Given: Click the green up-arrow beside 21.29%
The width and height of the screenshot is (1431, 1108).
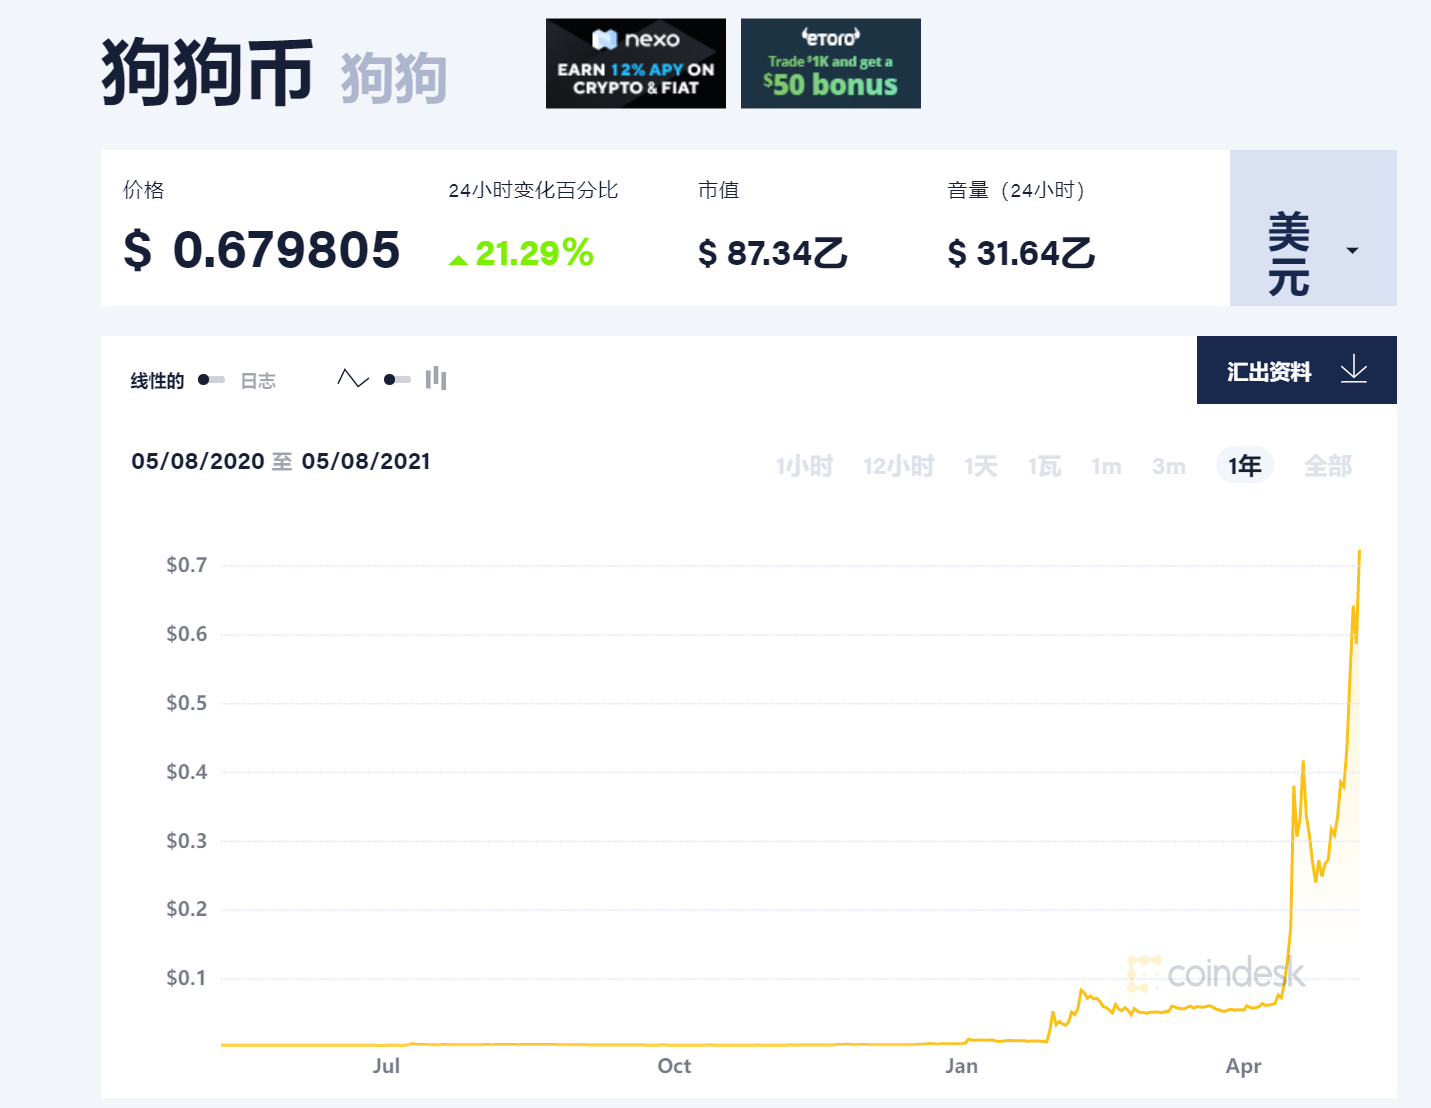Looking at the screenshot, I should click(458, 257).
